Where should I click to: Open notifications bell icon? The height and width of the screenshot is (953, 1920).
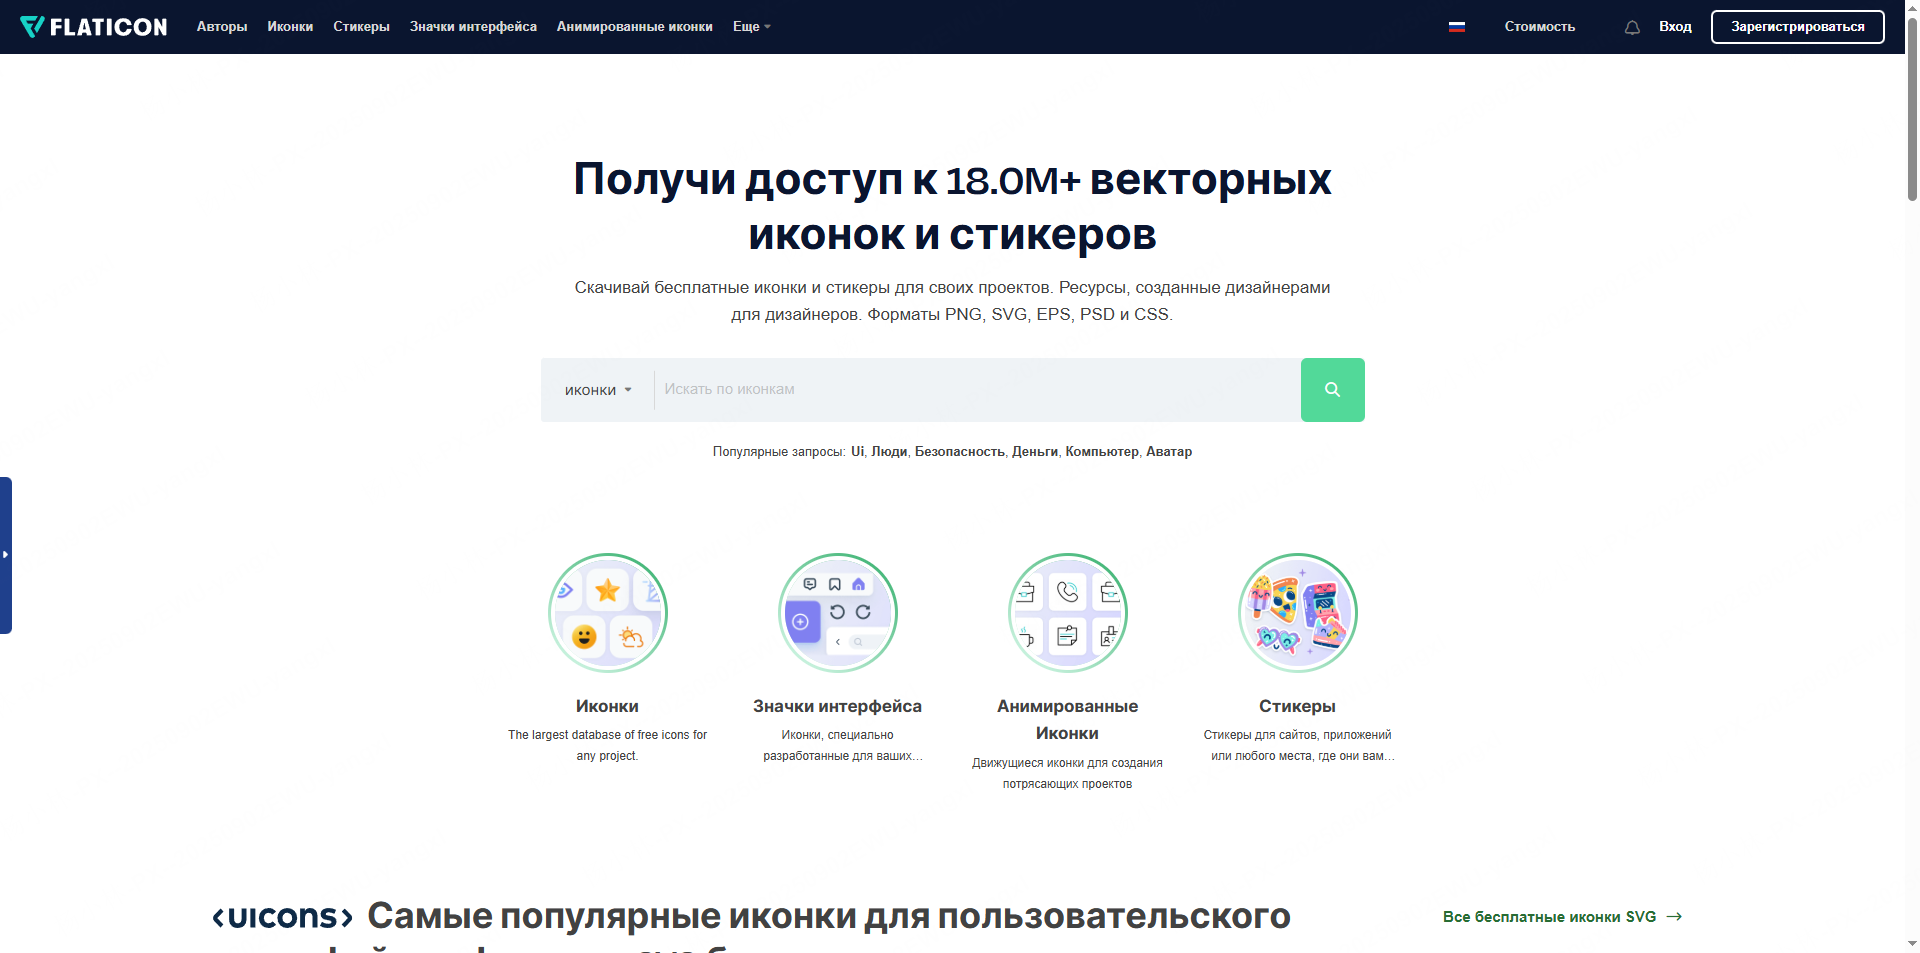1632,27
